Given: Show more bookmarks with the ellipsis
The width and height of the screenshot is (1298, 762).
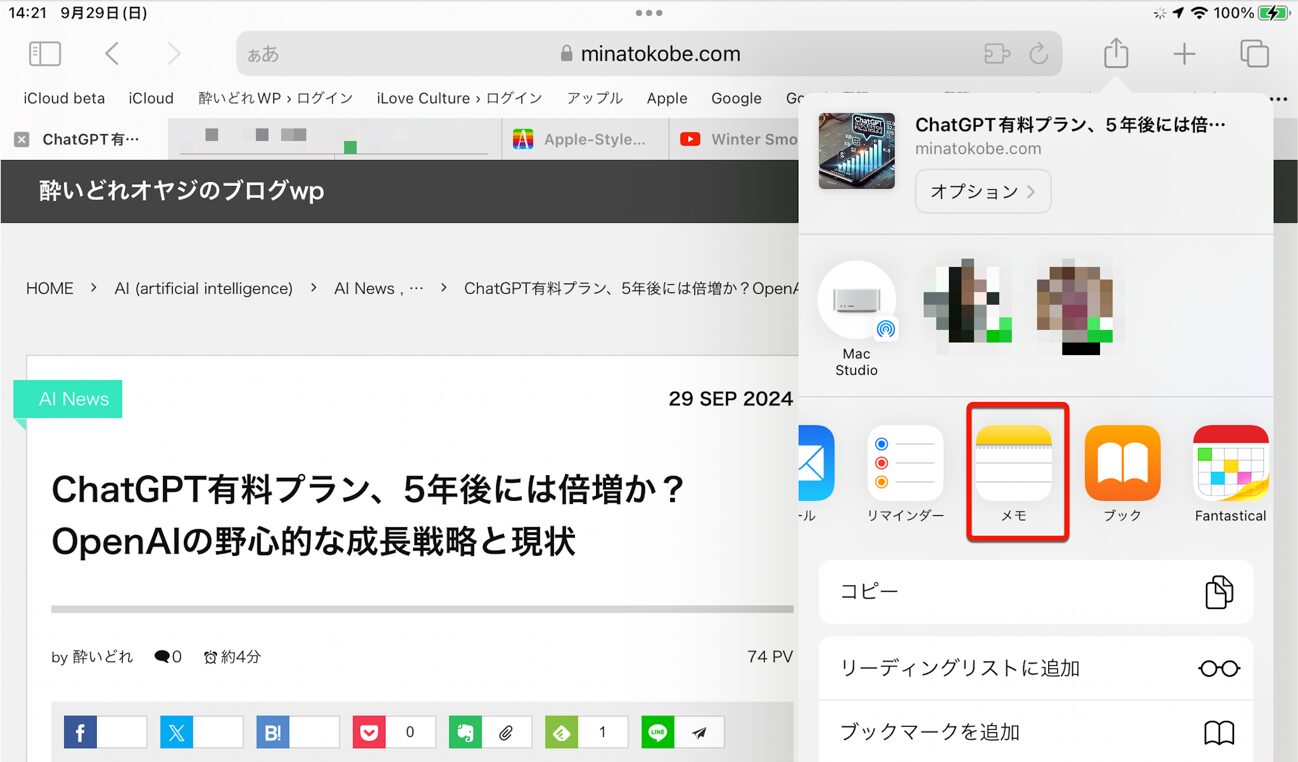Looking at the screenshot, I should pos(1277,99).
